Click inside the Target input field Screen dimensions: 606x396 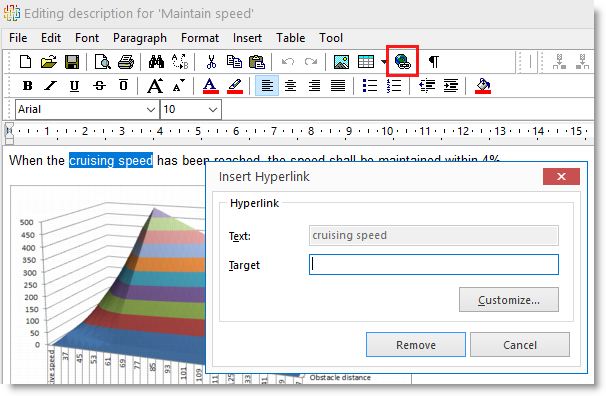point(434,265)
